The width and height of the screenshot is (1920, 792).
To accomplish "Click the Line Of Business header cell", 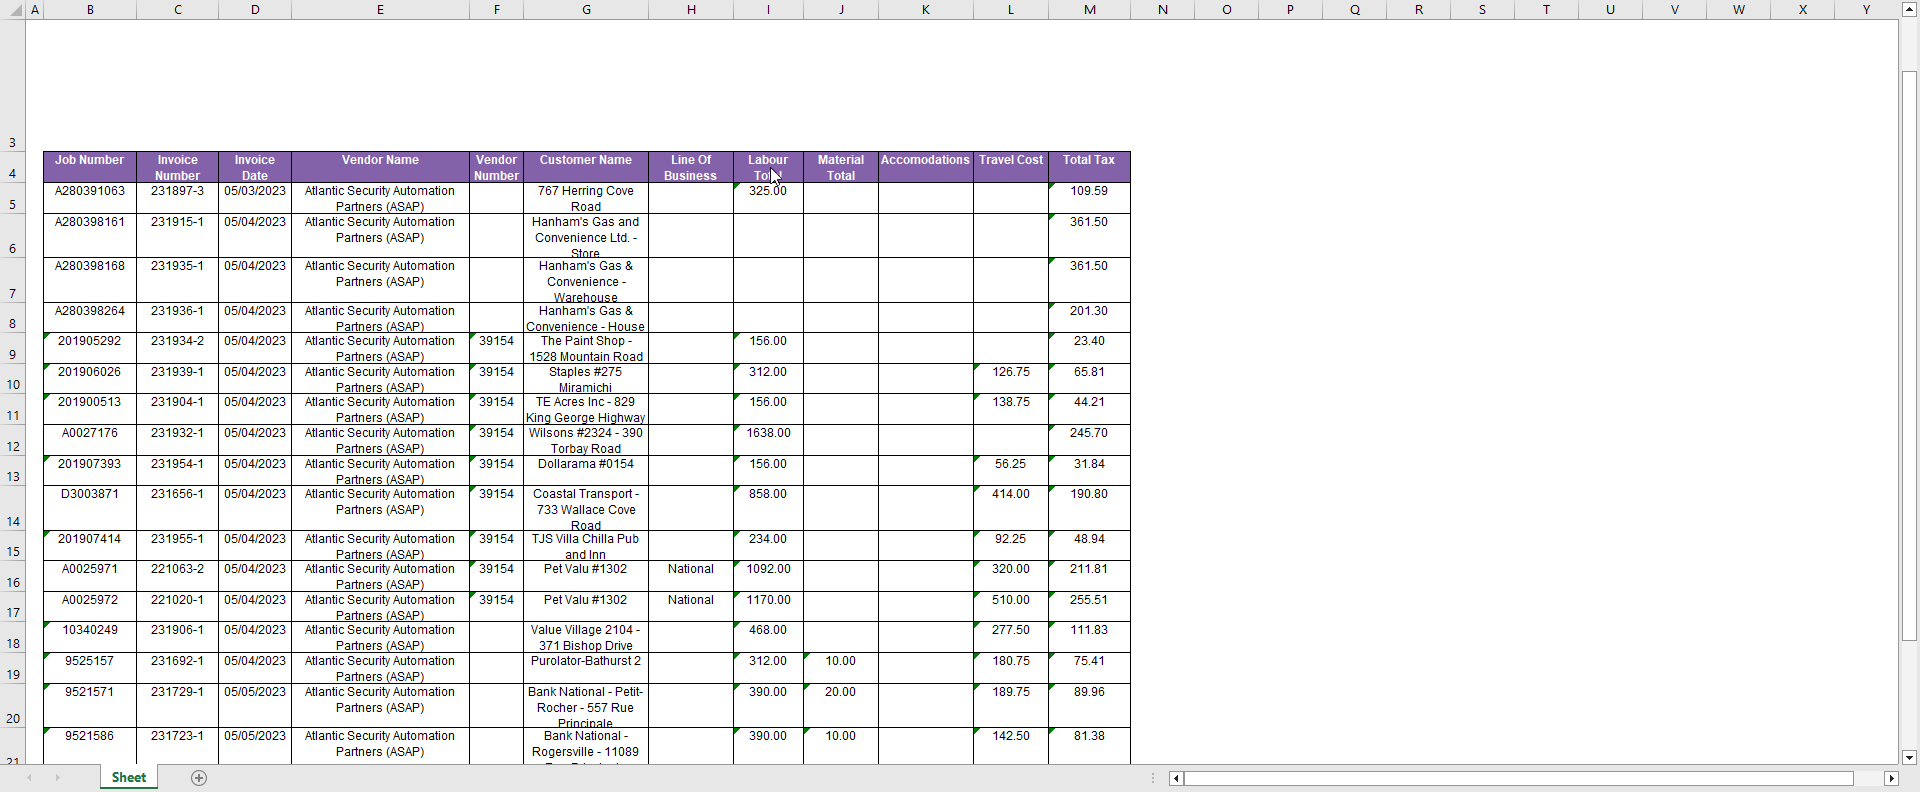I will (x=691, y=167).
